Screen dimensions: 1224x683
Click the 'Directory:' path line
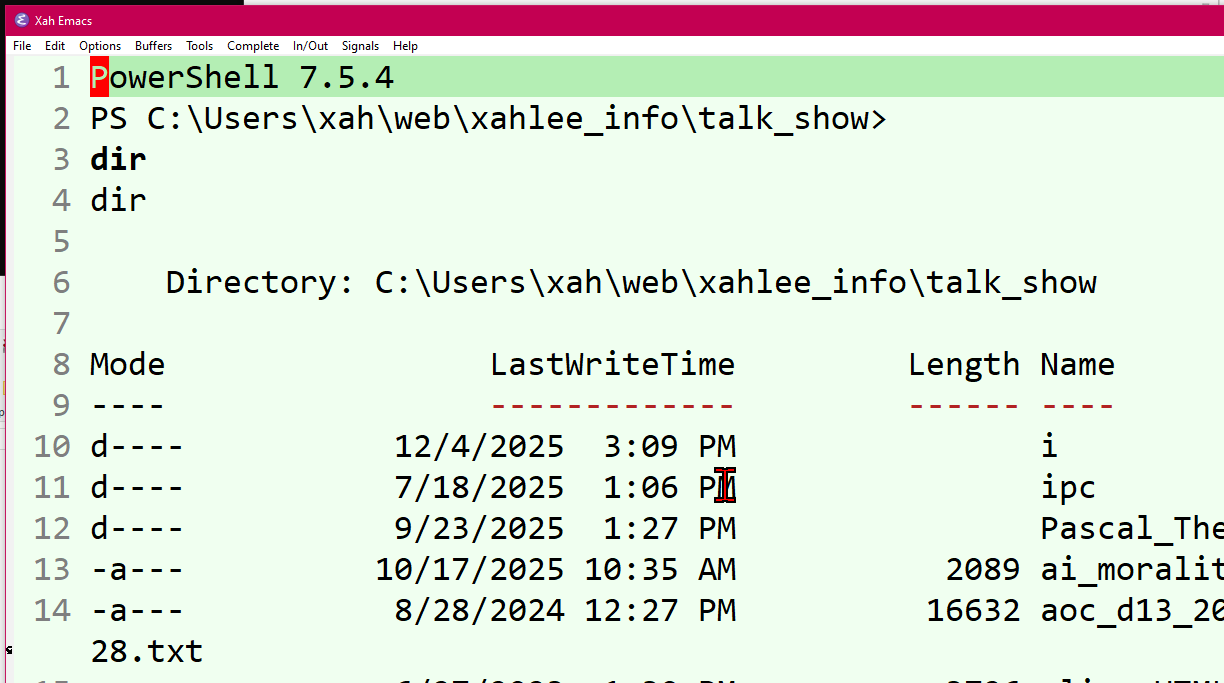coord(631,283)
